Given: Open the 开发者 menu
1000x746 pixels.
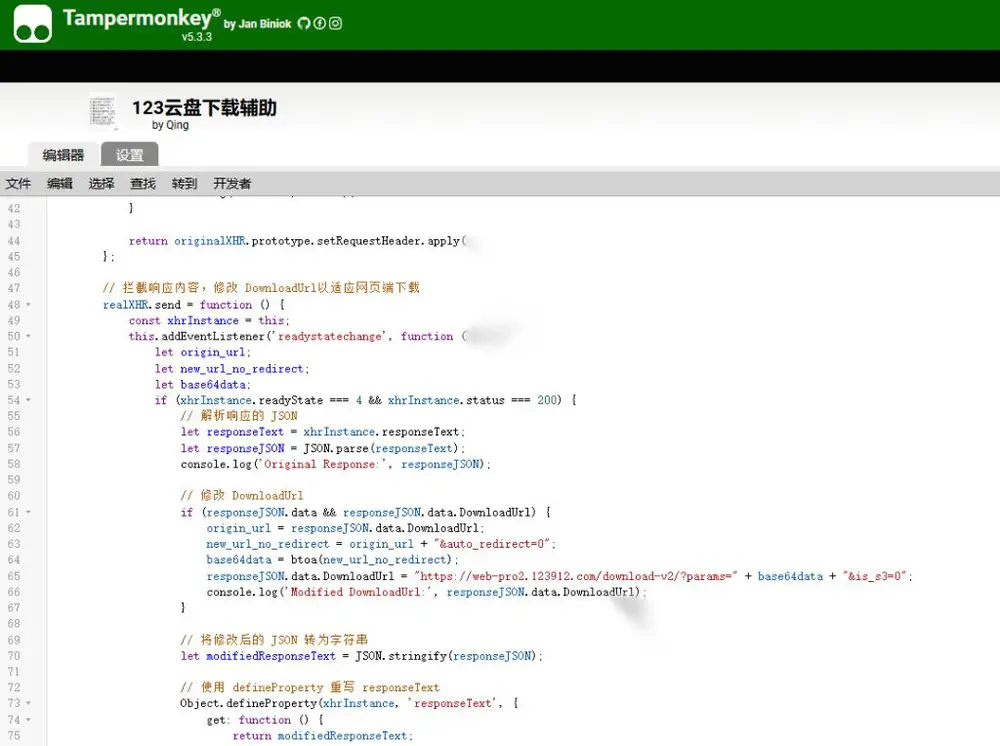Looking at the screenshot, I should [232, 184].
